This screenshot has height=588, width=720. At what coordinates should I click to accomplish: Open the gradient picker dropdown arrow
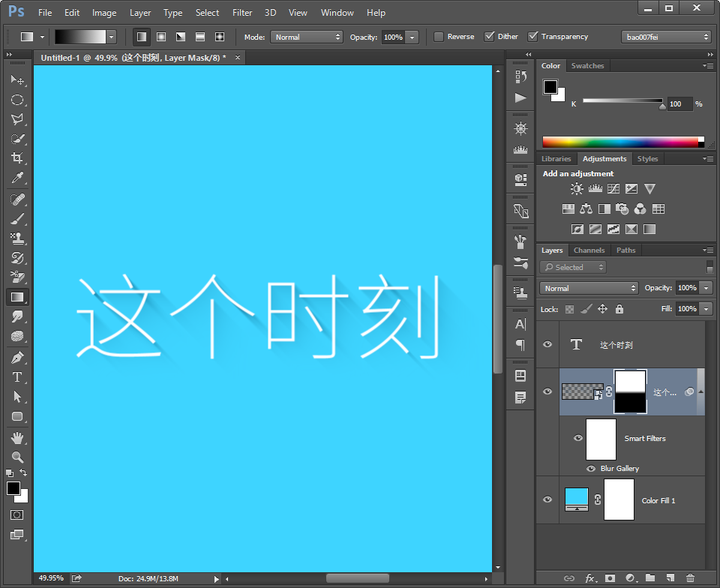click(x=112, y=37)
